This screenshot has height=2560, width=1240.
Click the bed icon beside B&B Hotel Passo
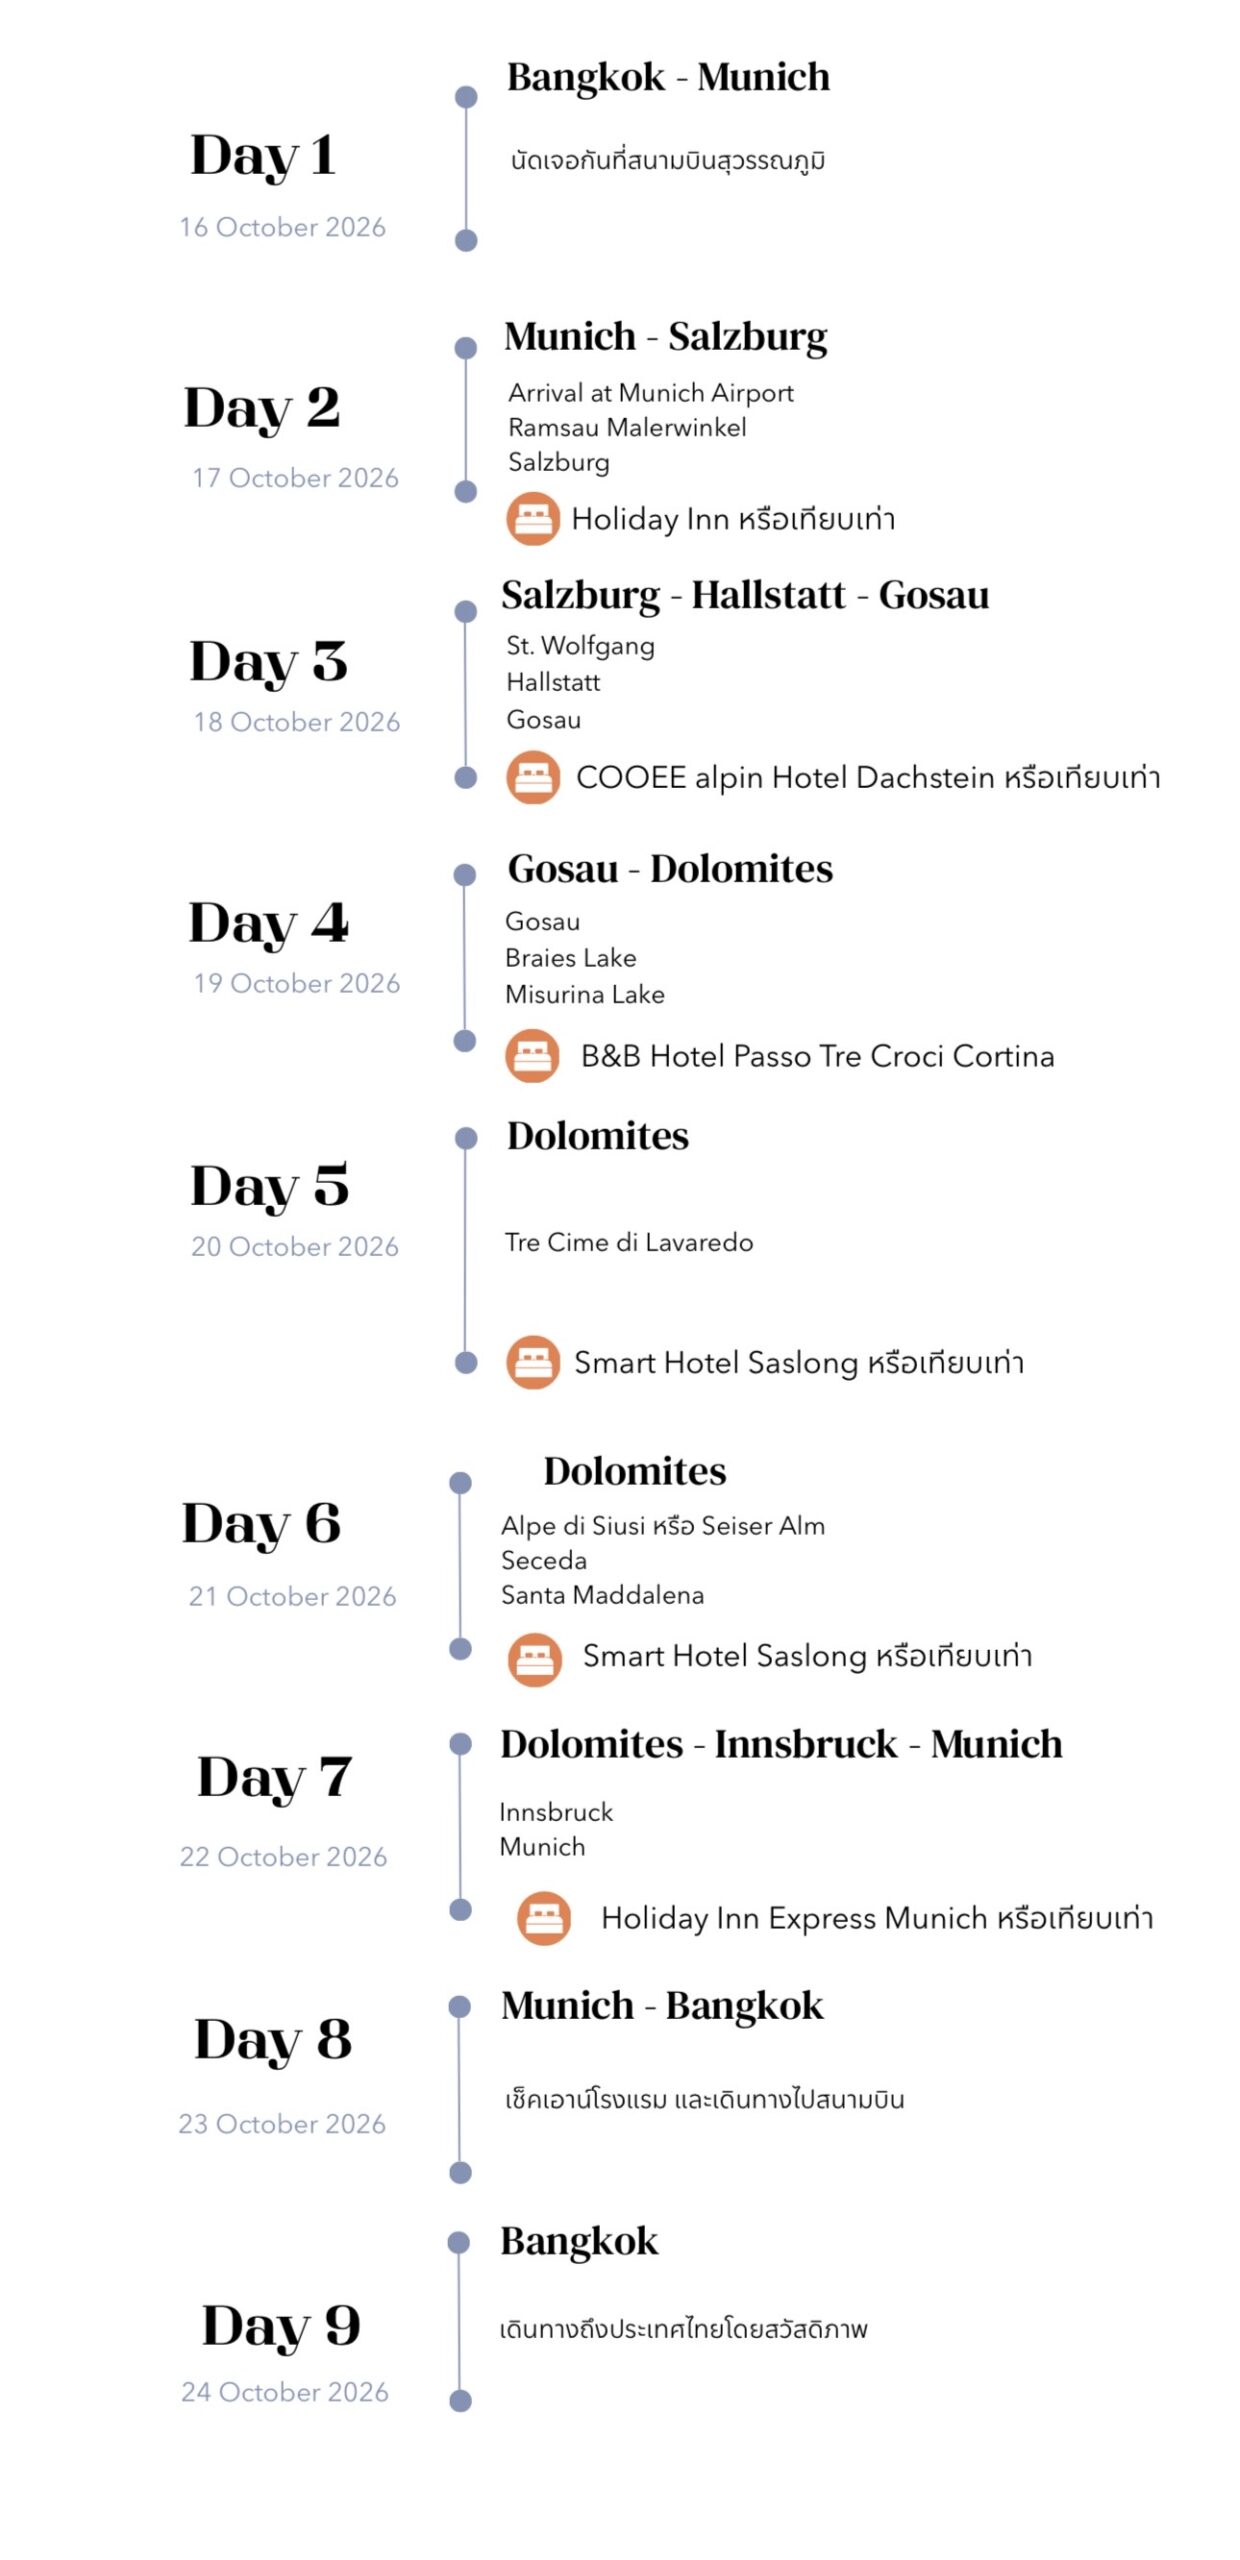pyautogui.click(x=532, y=1055)
